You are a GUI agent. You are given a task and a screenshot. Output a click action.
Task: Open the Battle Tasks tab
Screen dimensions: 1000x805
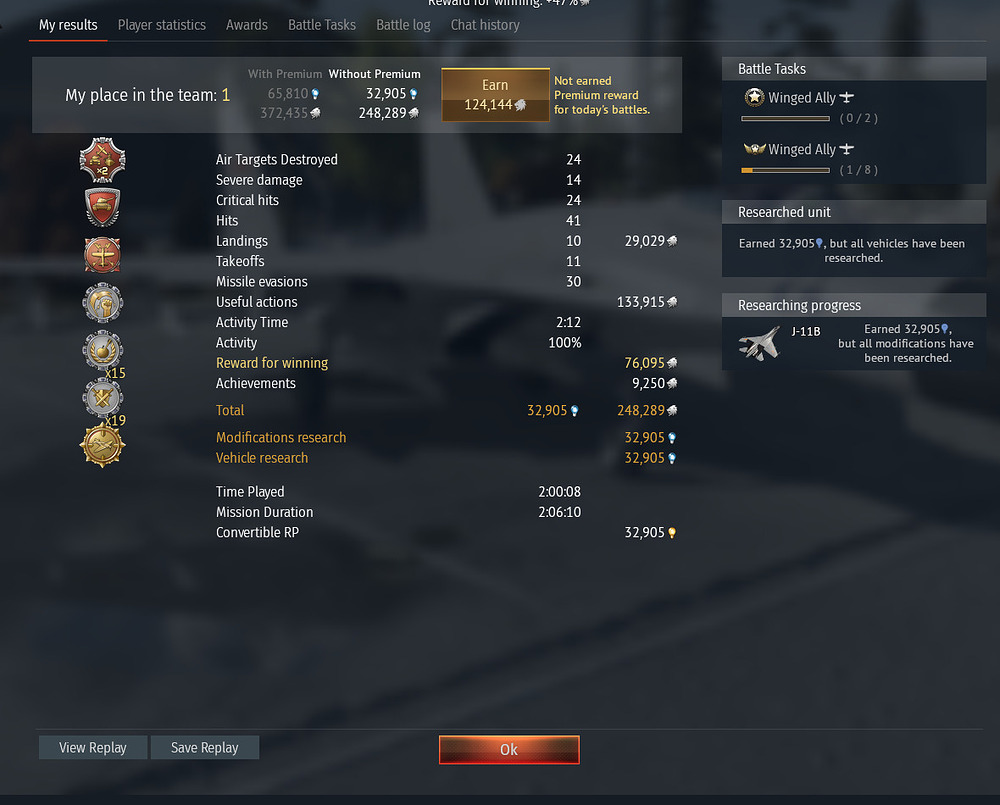[x=322, y=25]
